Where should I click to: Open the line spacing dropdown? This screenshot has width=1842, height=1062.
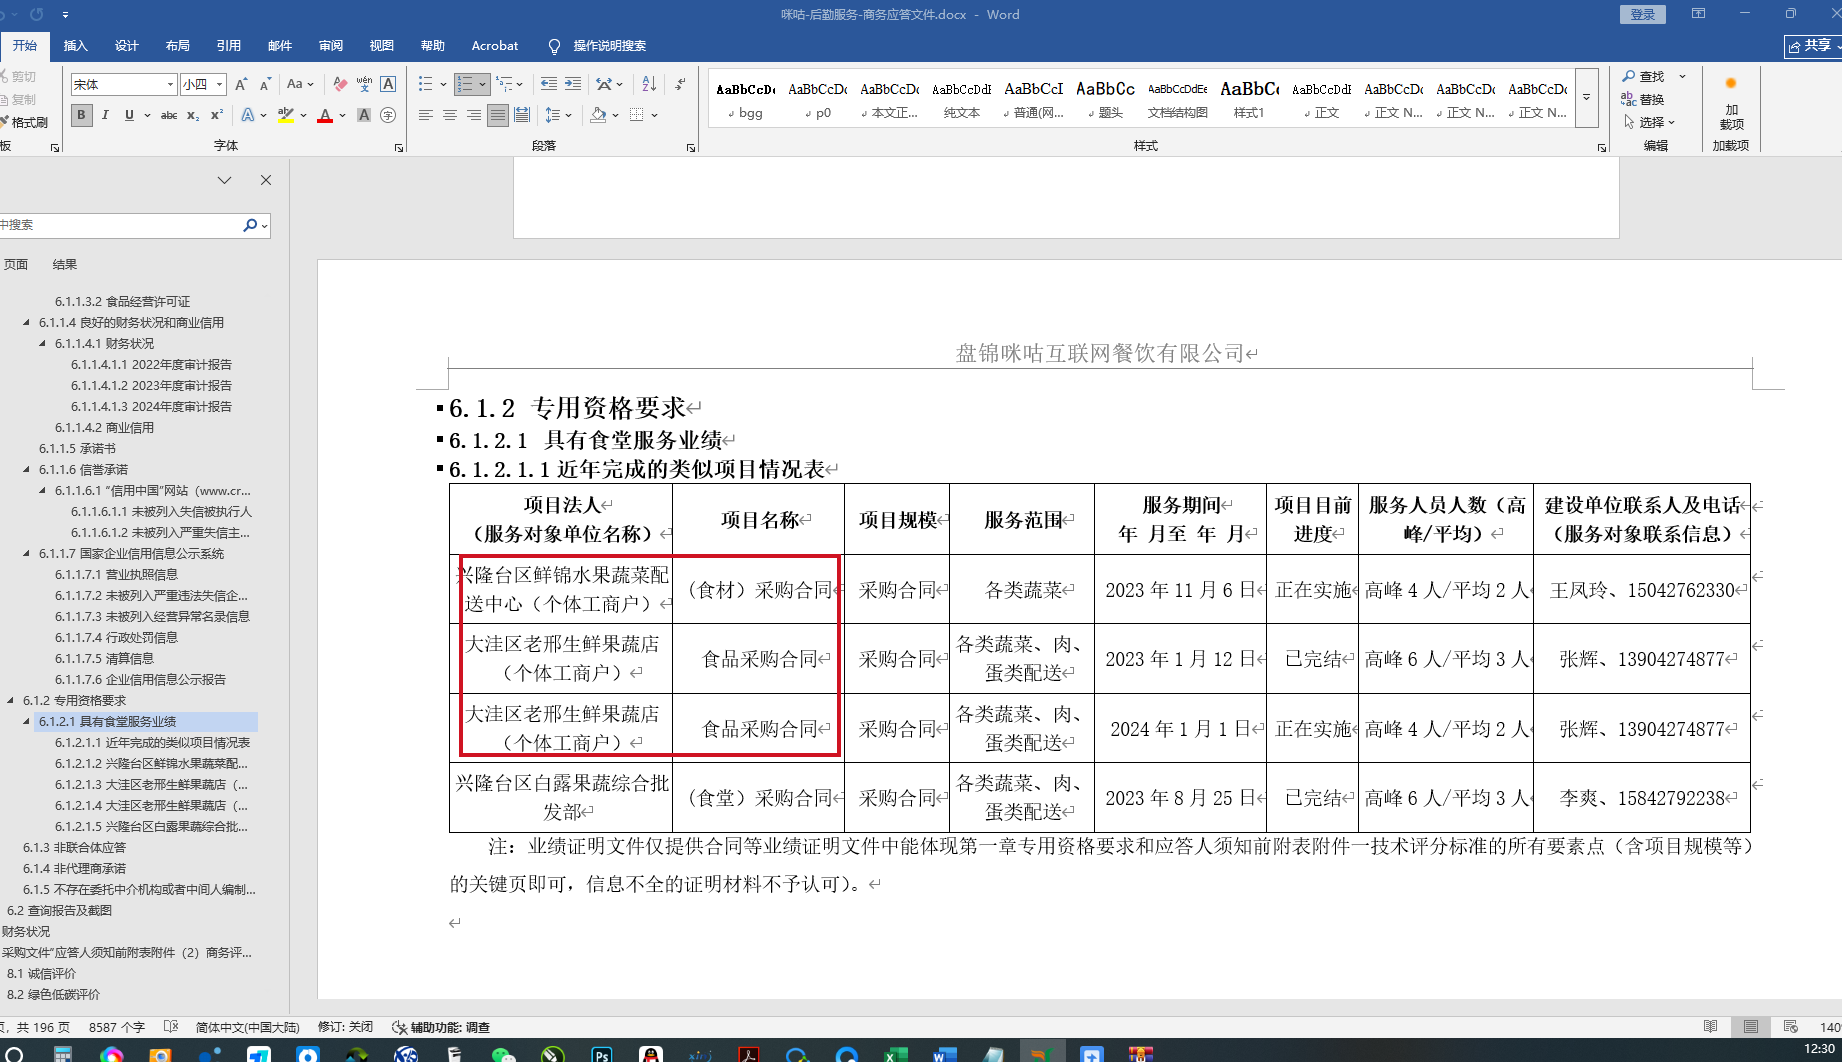(558, 116)
